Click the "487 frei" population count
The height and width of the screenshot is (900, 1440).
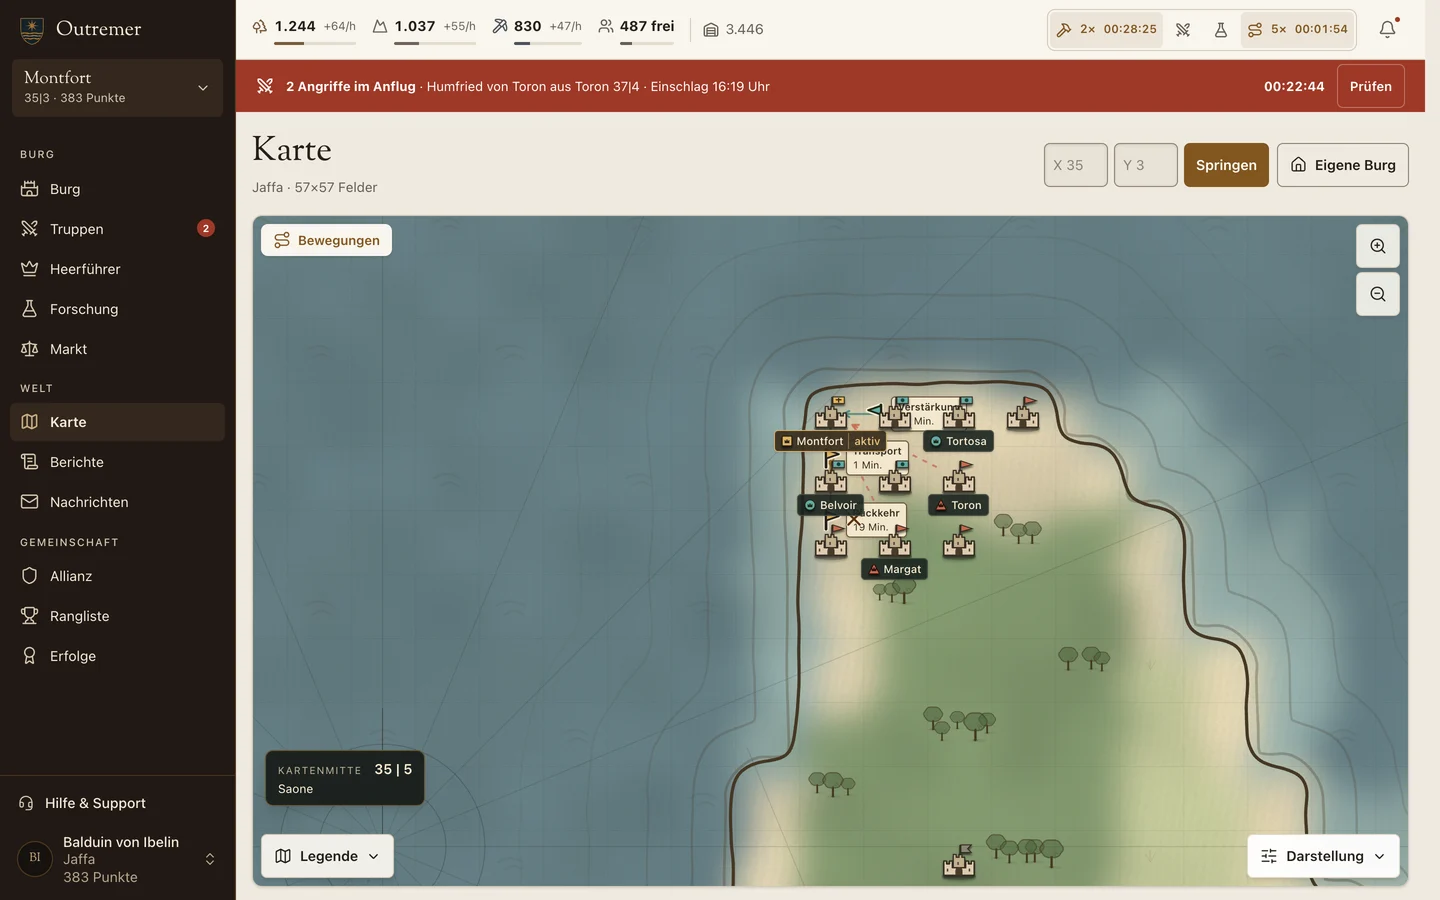647,26
